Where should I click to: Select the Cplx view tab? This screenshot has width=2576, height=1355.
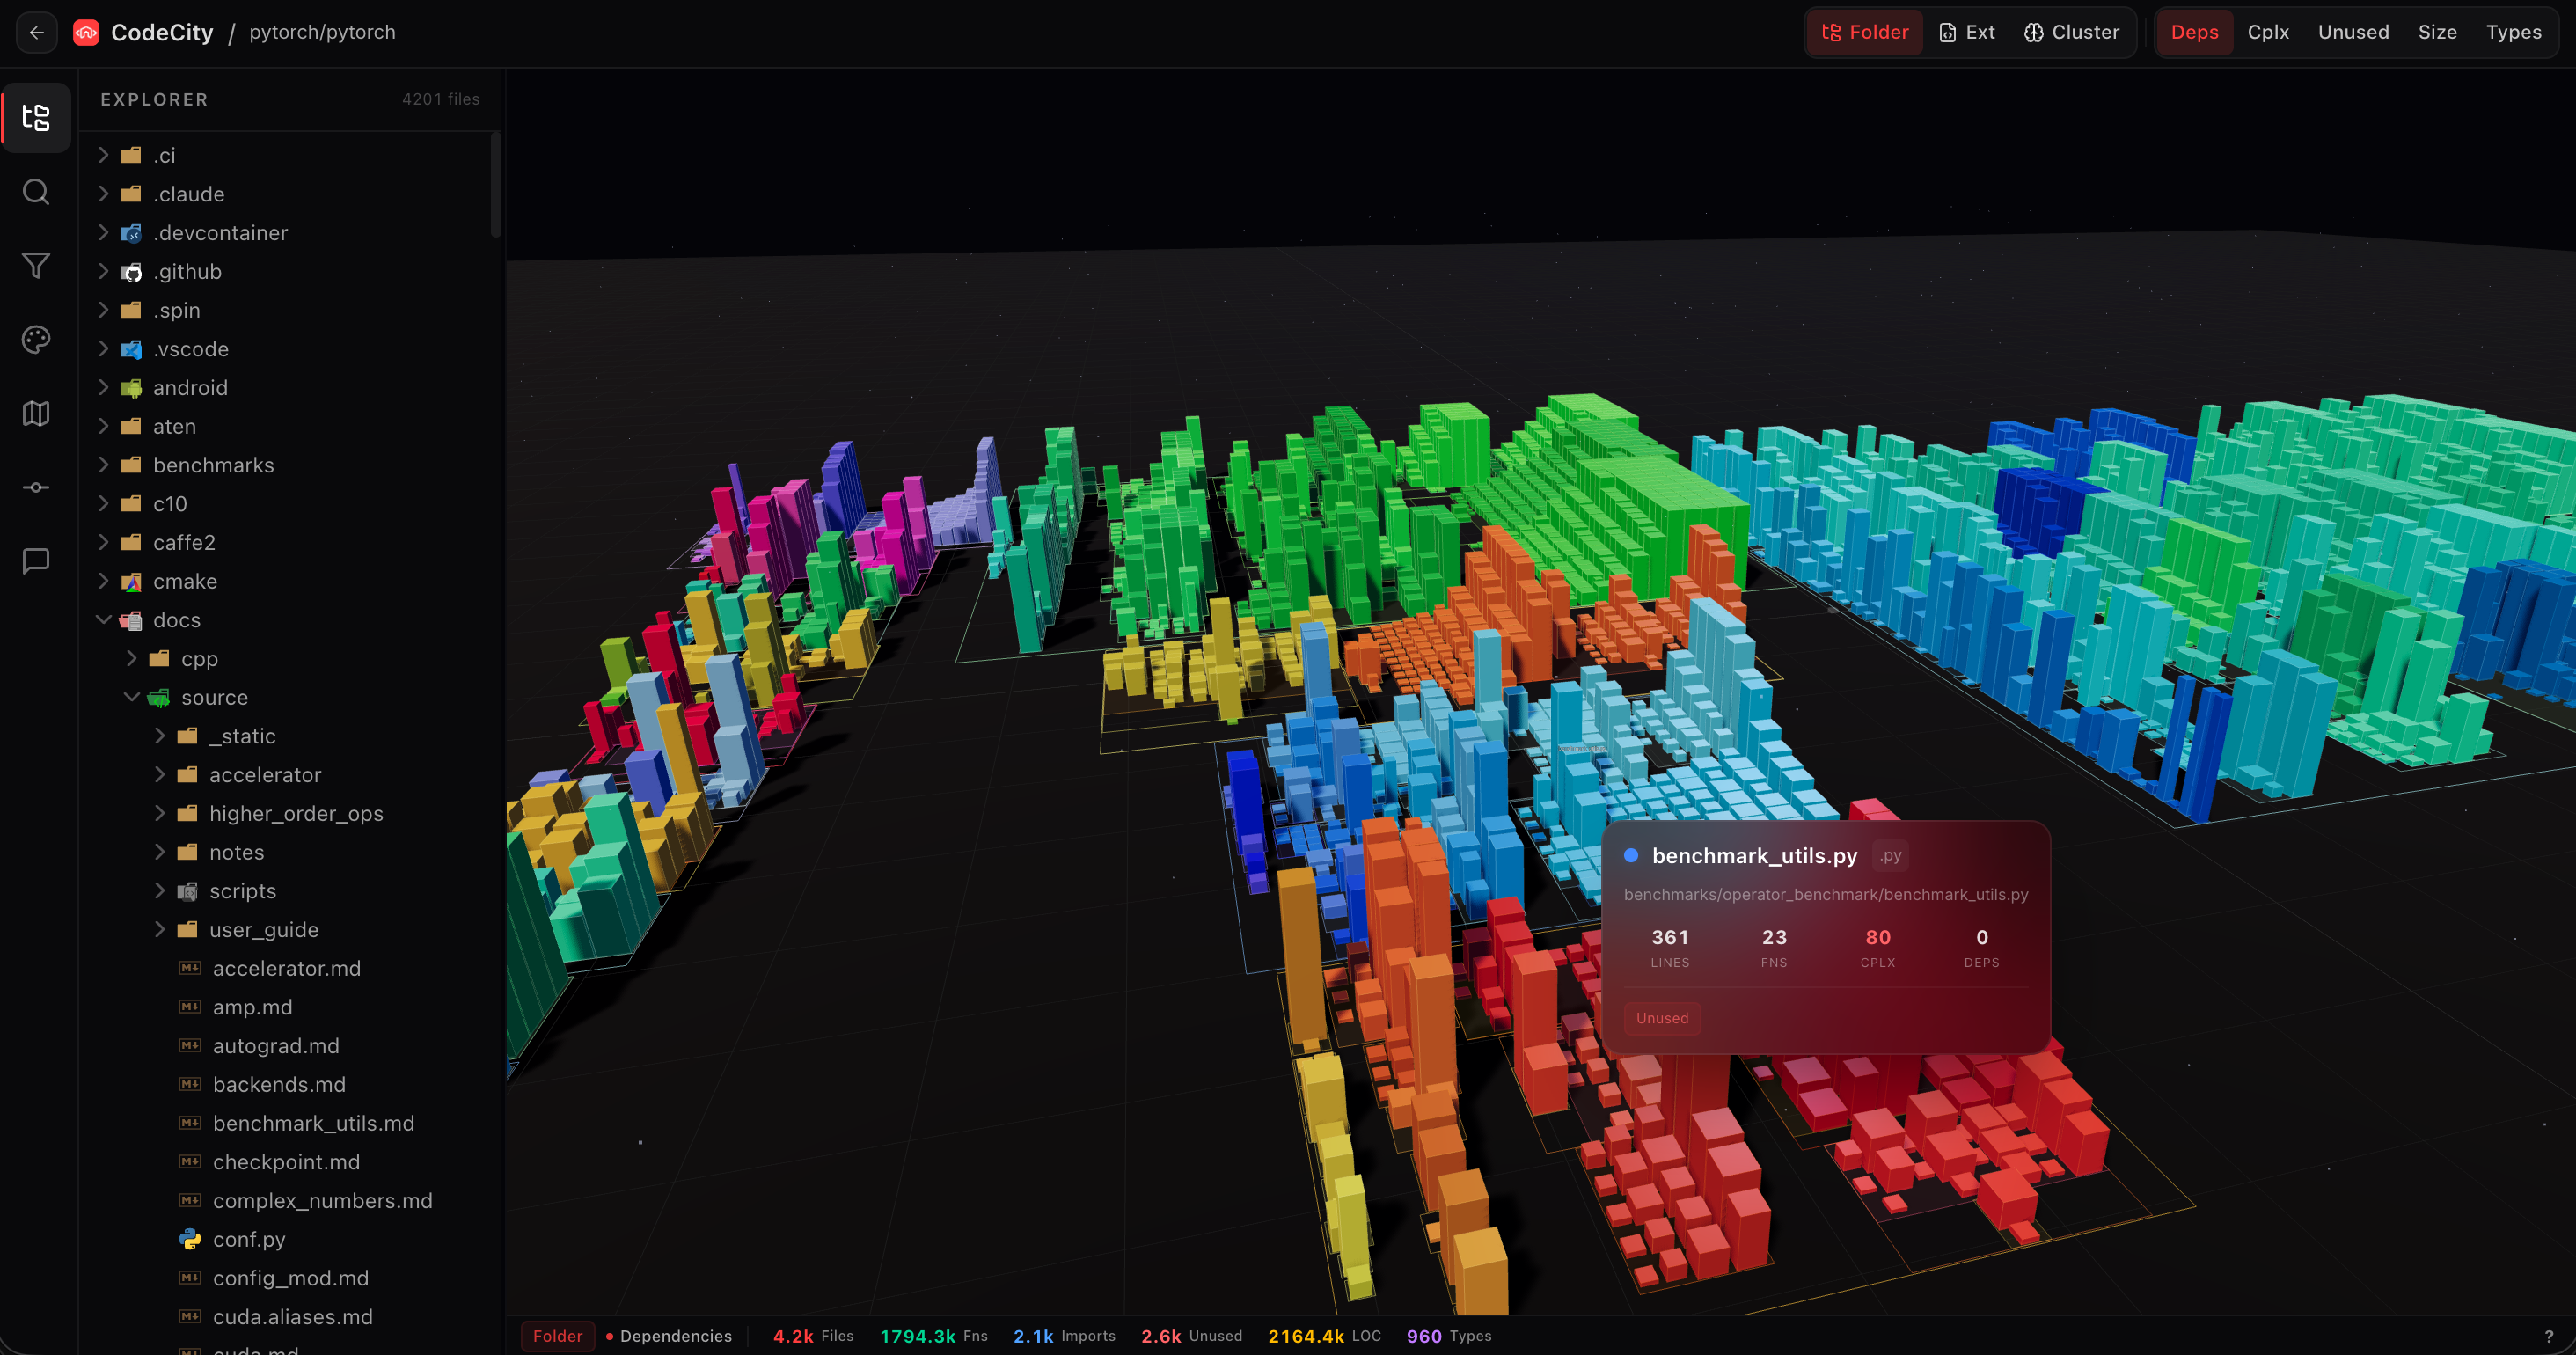[2267, 32]
